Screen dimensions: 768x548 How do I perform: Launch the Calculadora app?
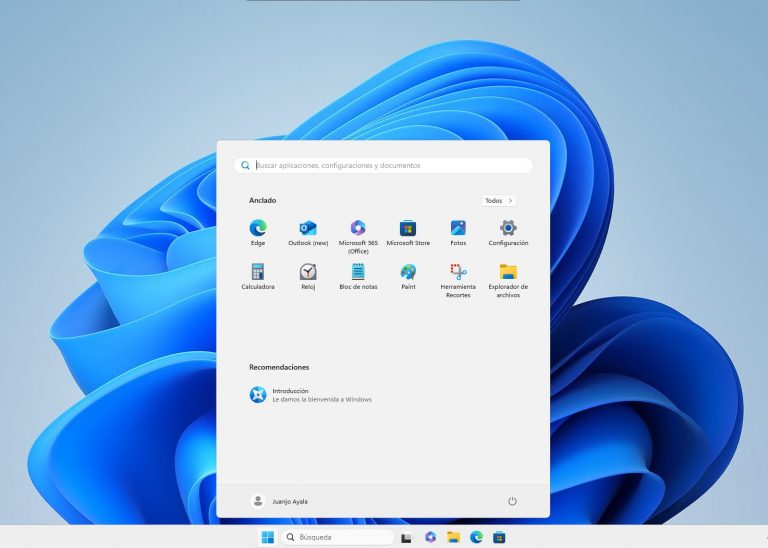(x=258, y=273)
